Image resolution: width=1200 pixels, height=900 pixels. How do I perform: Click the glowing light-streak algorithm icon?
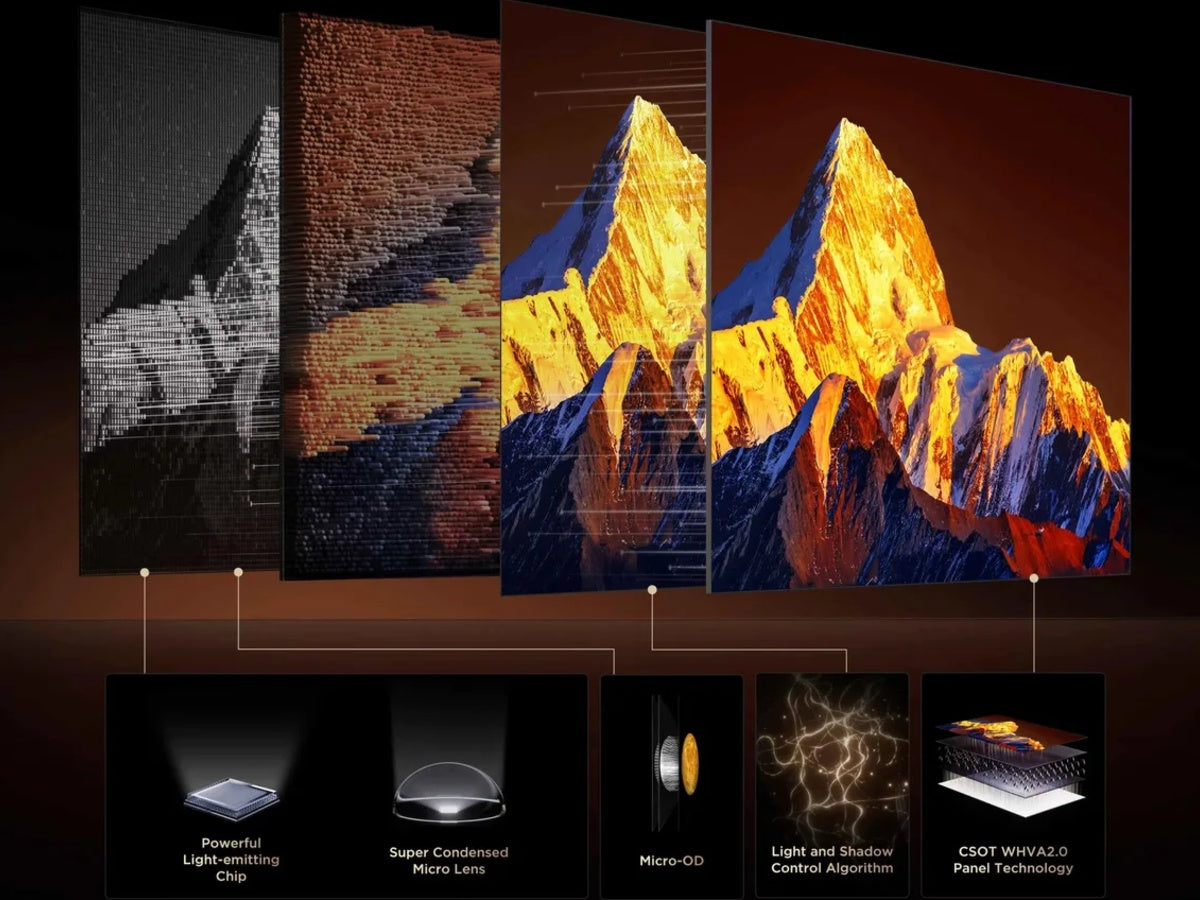click(832, 759)
